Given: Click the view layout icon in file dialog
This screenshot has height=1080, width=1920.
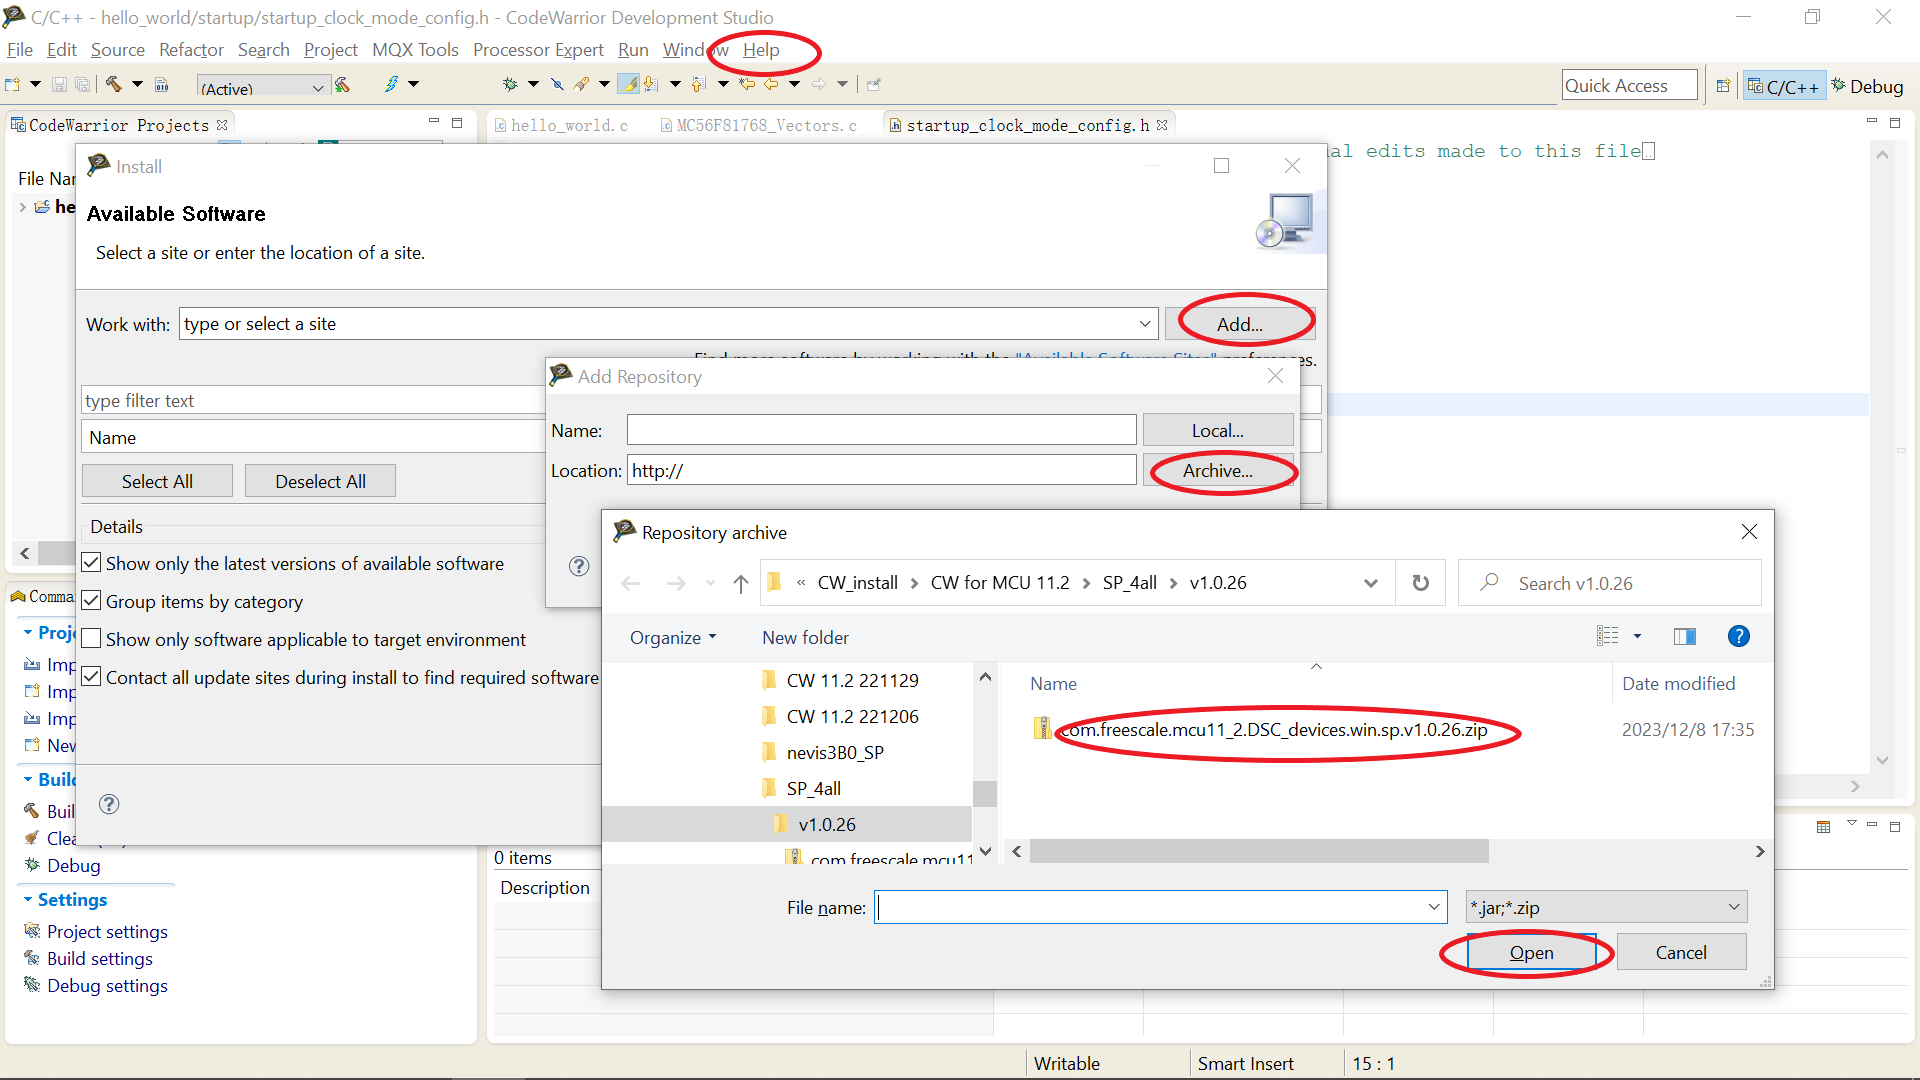Looking at the screenshot, I should tap(1607, 636).
